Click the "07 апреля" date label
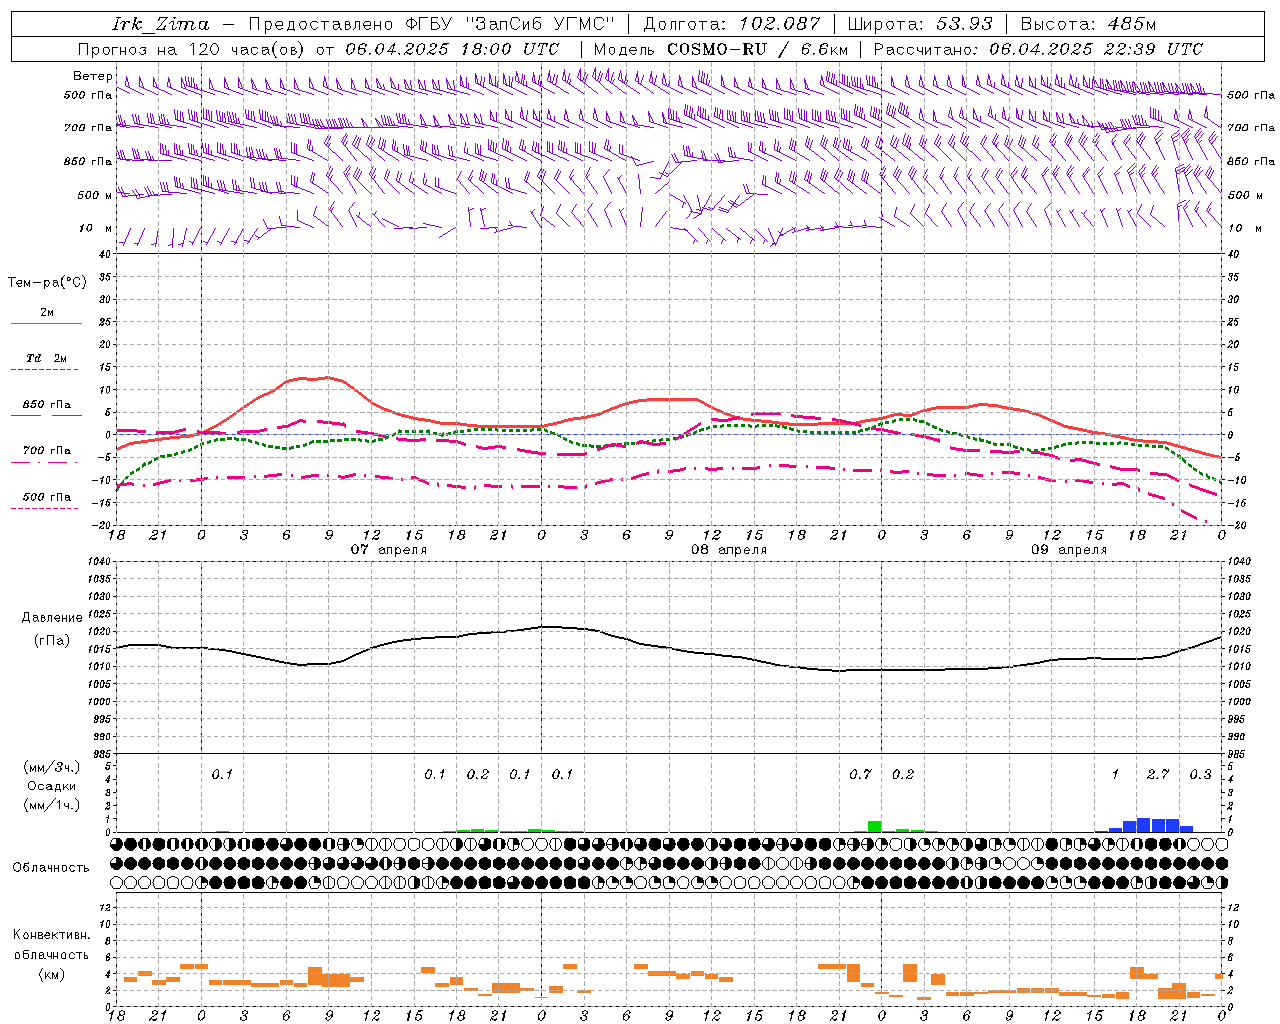 click(x=388, y=550)
